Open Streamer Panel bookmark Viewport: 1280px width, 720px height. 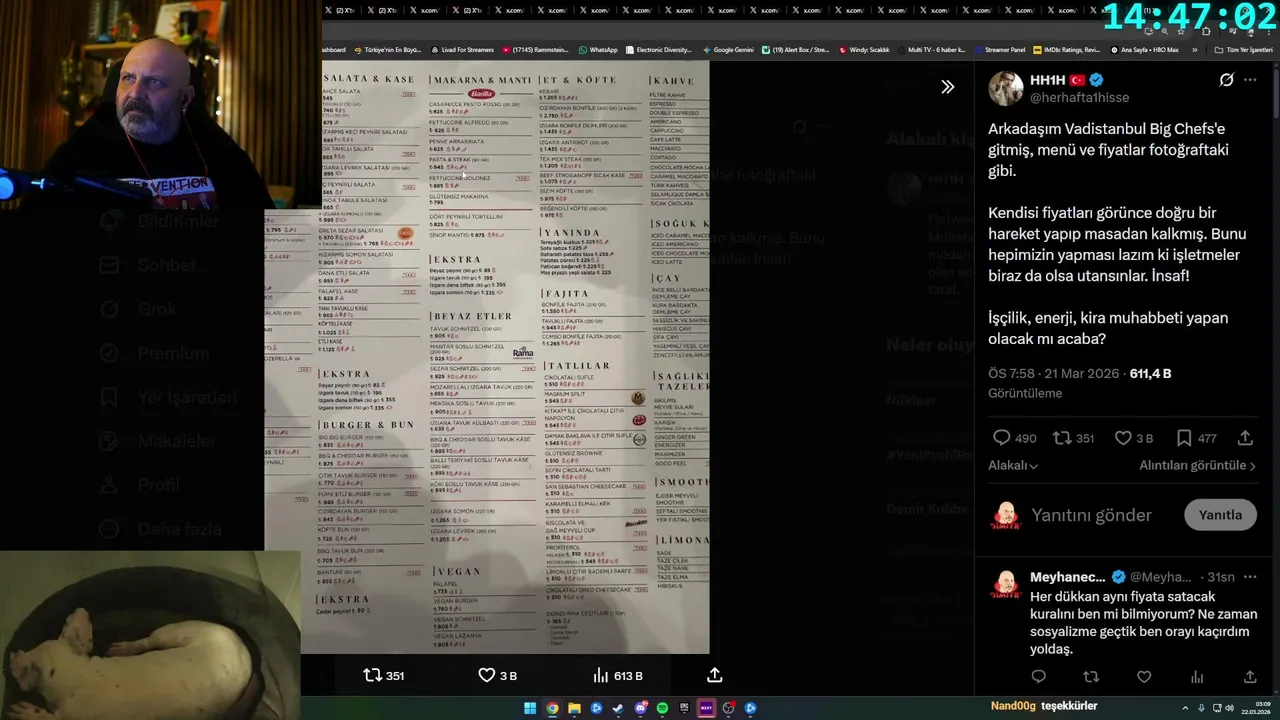999,49
